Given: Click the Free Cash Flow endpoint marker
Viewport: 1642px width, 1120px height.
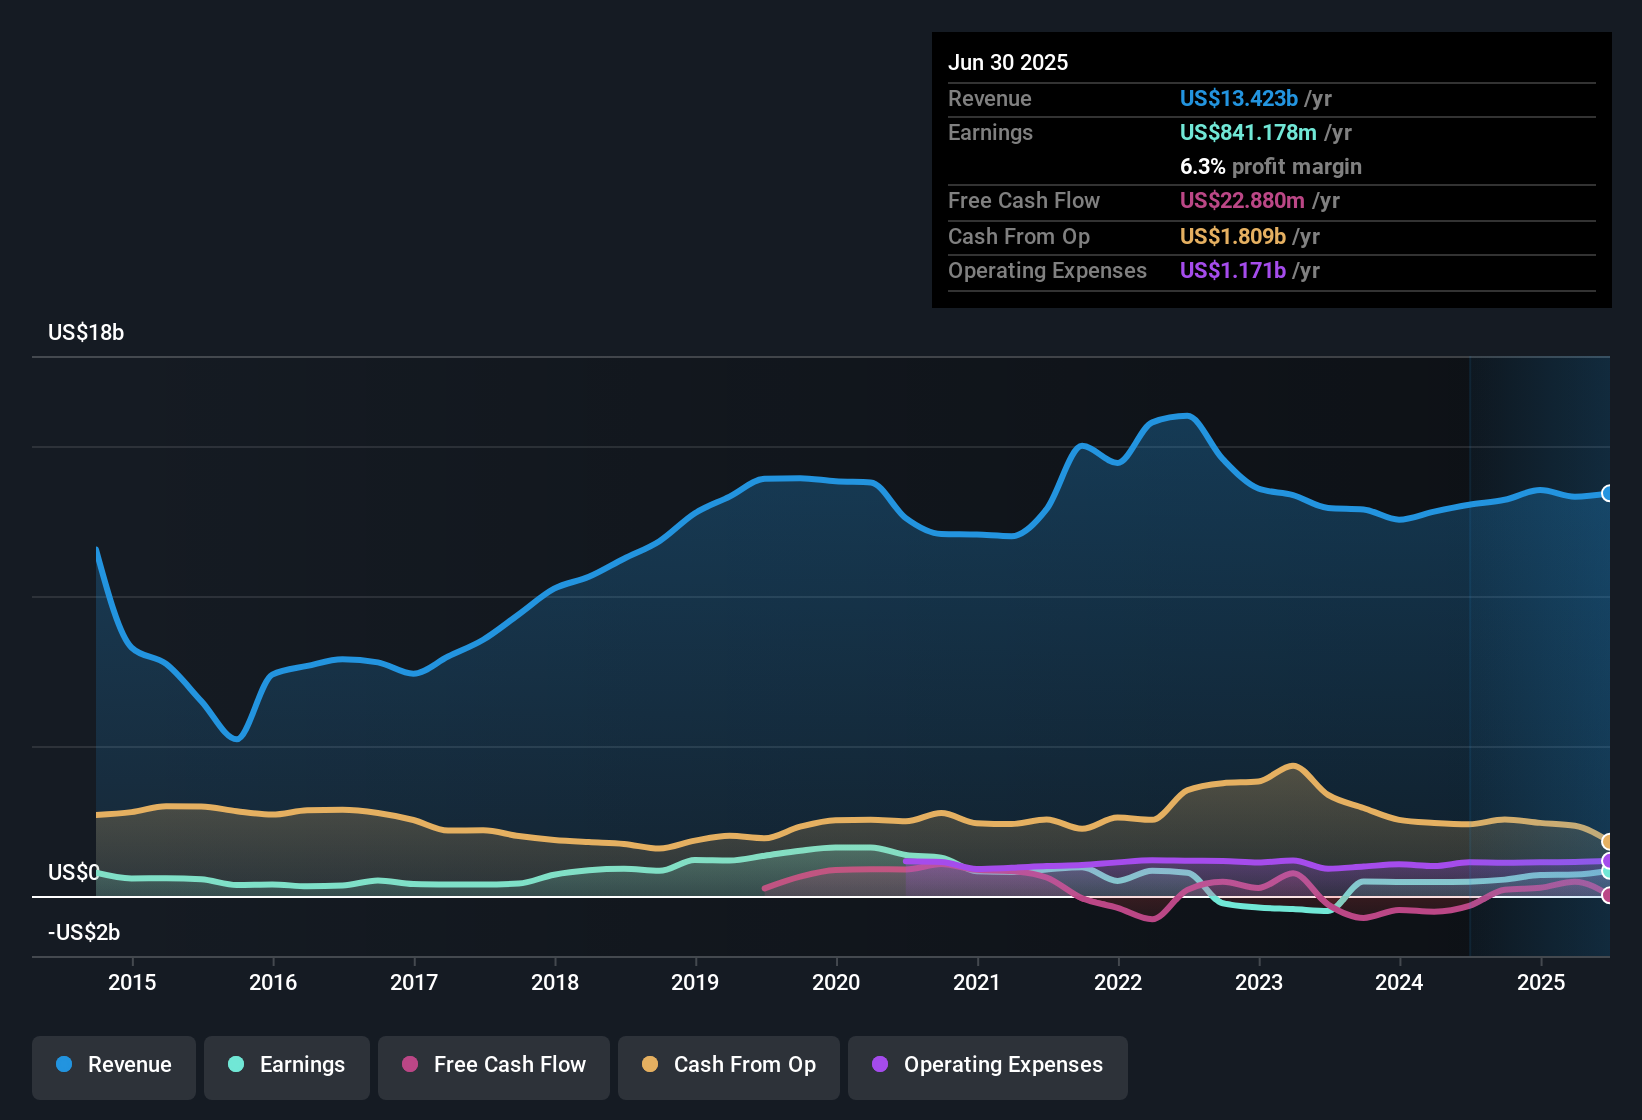Looking at the screenshot, I should 1607,895.
